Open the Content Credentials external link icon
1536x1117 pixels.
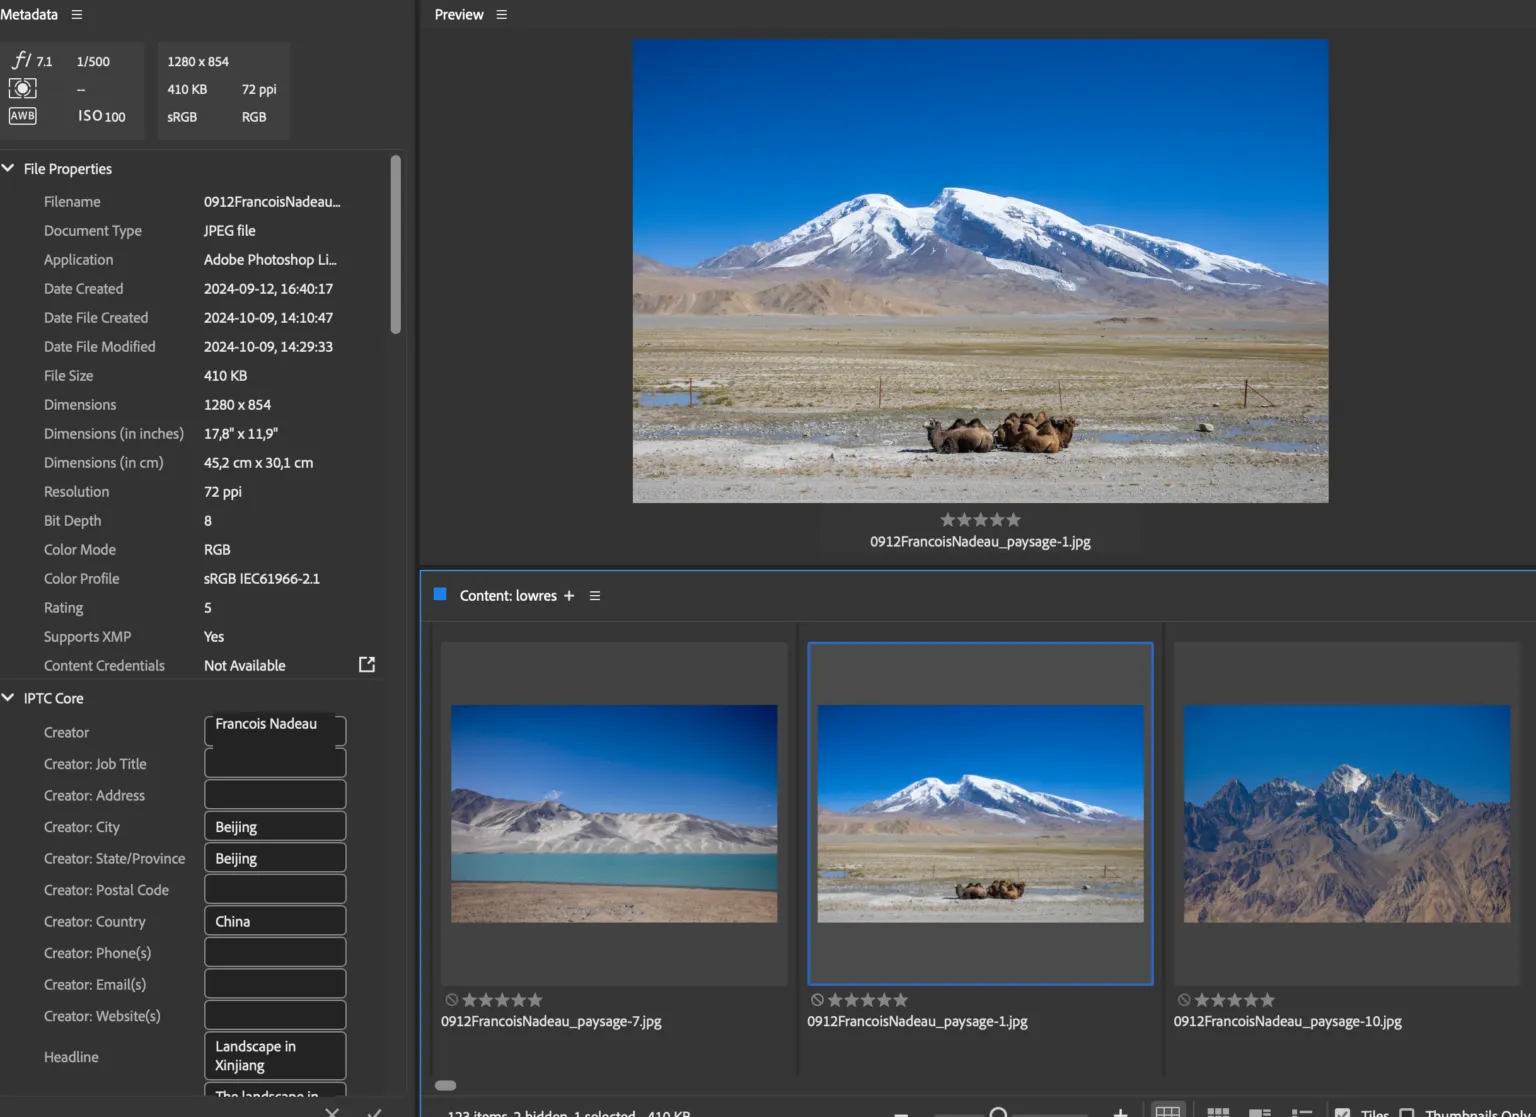point(367,665)
